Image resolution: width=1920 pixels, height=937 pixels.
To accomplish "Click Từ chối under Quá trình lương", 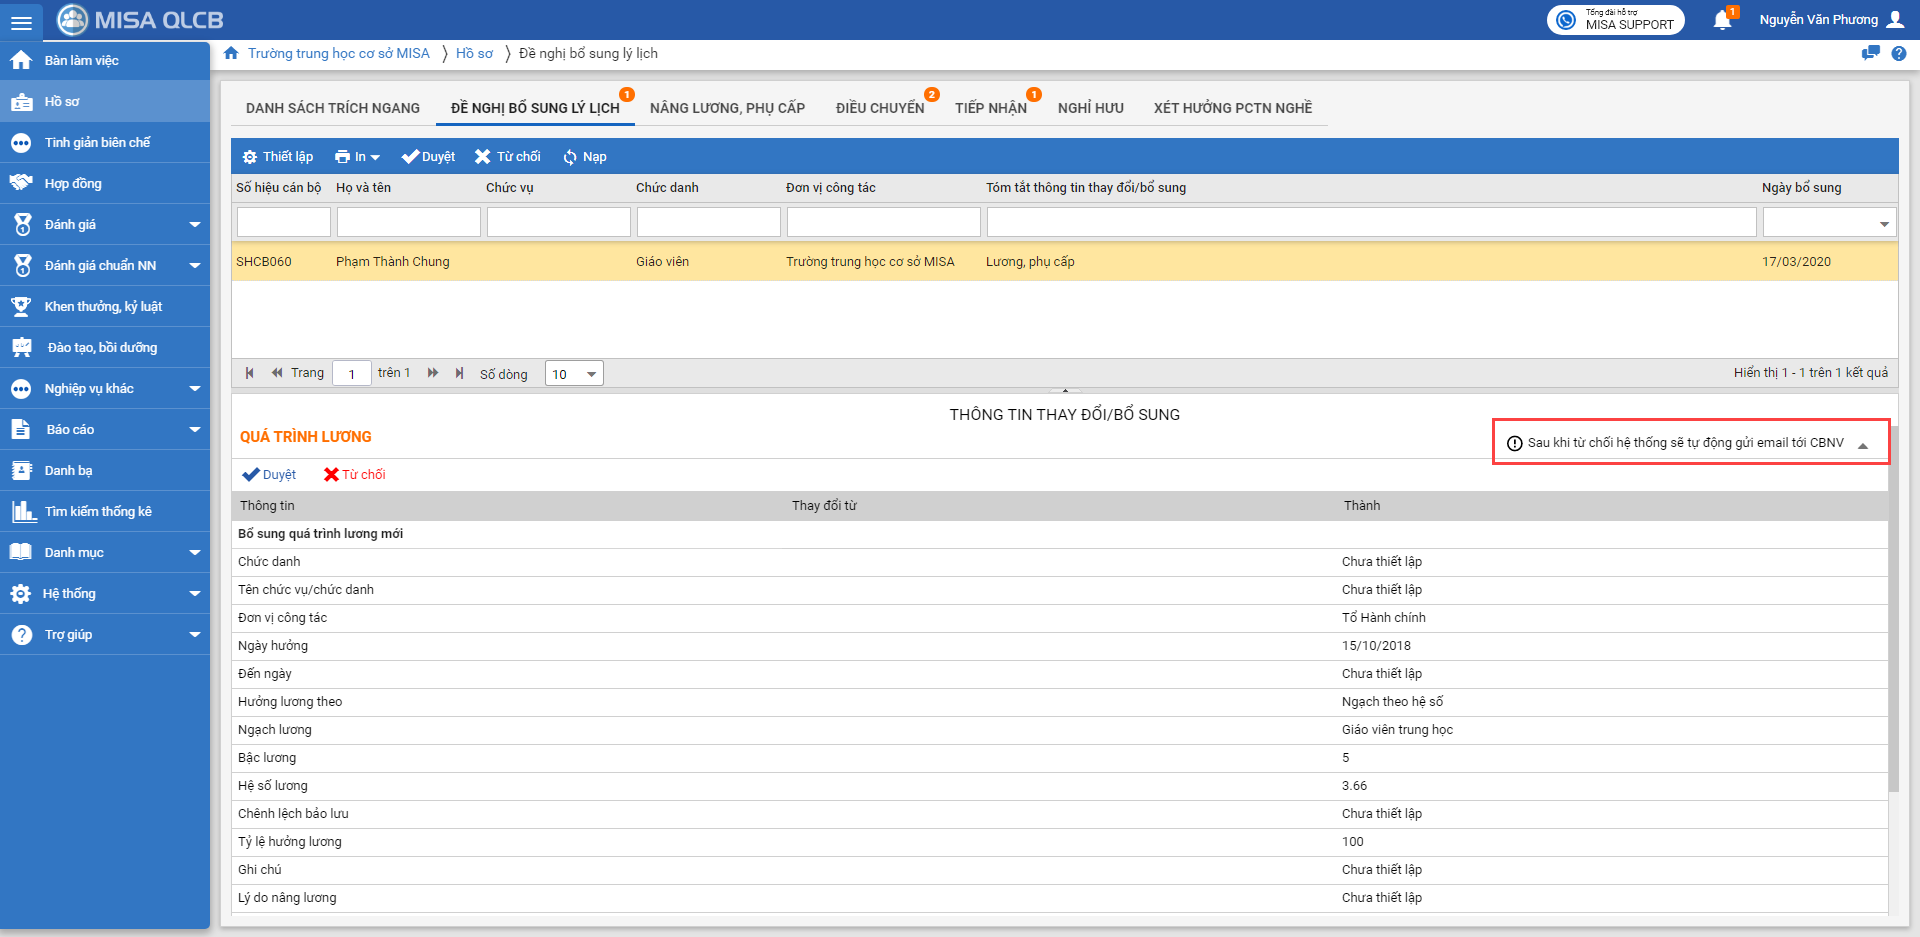I will coord(355,475).
